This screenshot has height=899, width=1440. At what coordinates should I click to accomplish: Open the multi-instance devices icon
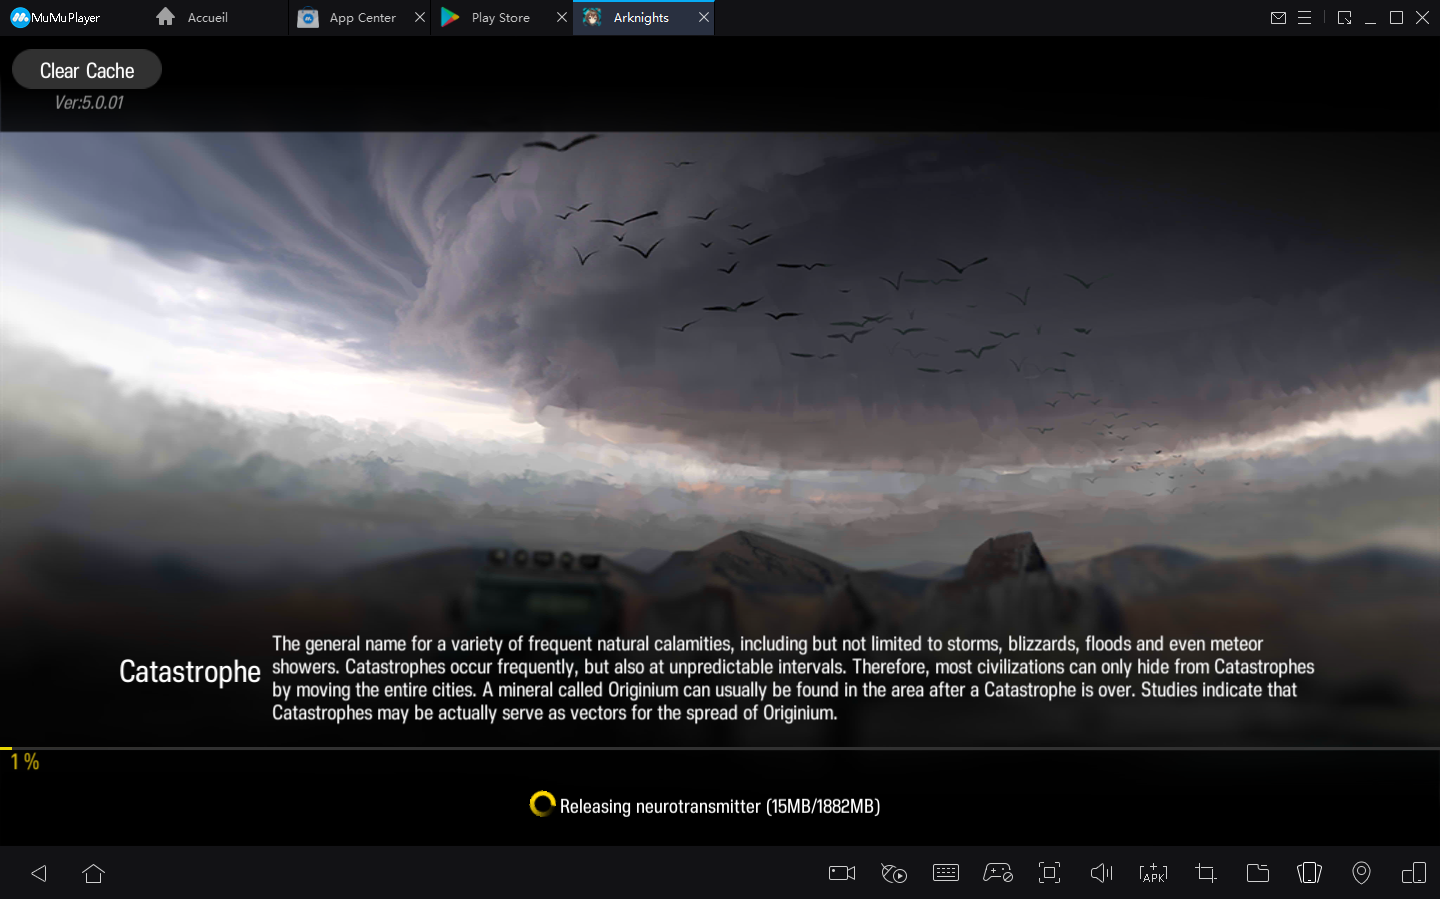[x=1414, y=873]
